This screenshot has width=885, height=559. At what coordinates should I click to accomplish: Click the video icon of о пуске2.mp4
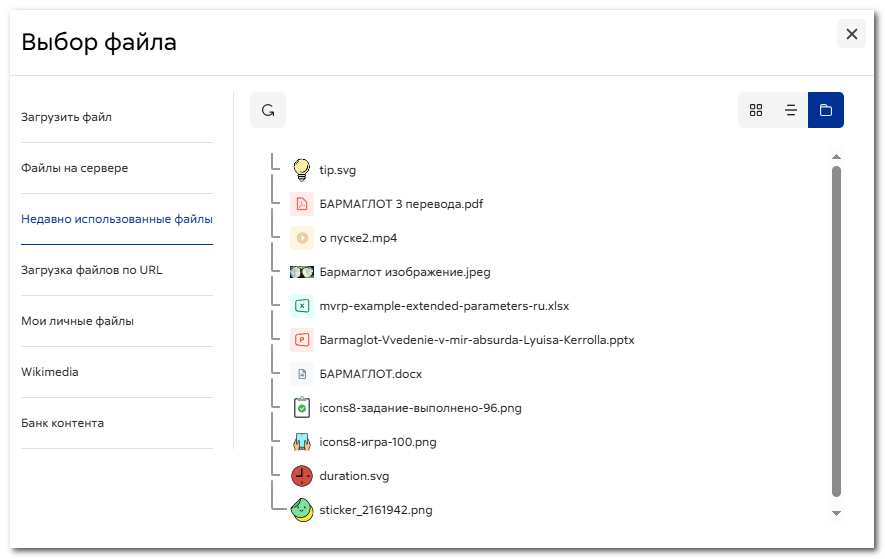[x=302, y=238]
